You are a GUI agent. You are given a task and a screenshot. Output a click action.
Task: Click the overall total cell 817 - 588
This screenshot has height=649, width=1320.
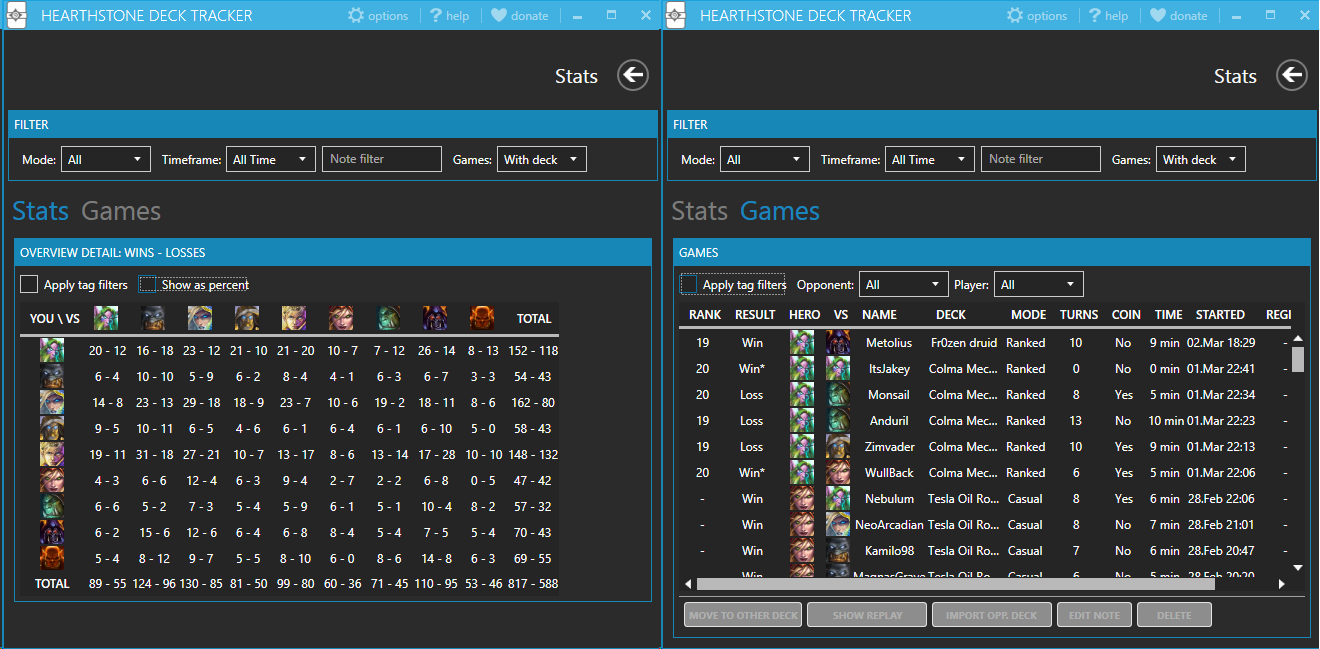533,584
